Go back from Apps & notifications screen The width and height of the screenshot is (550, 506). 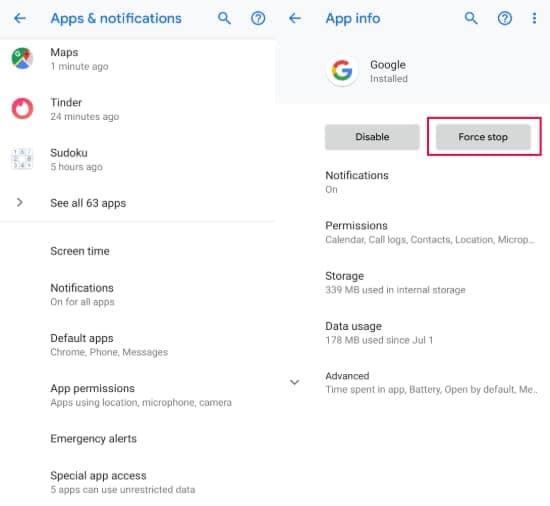click(x=20, y=18)
